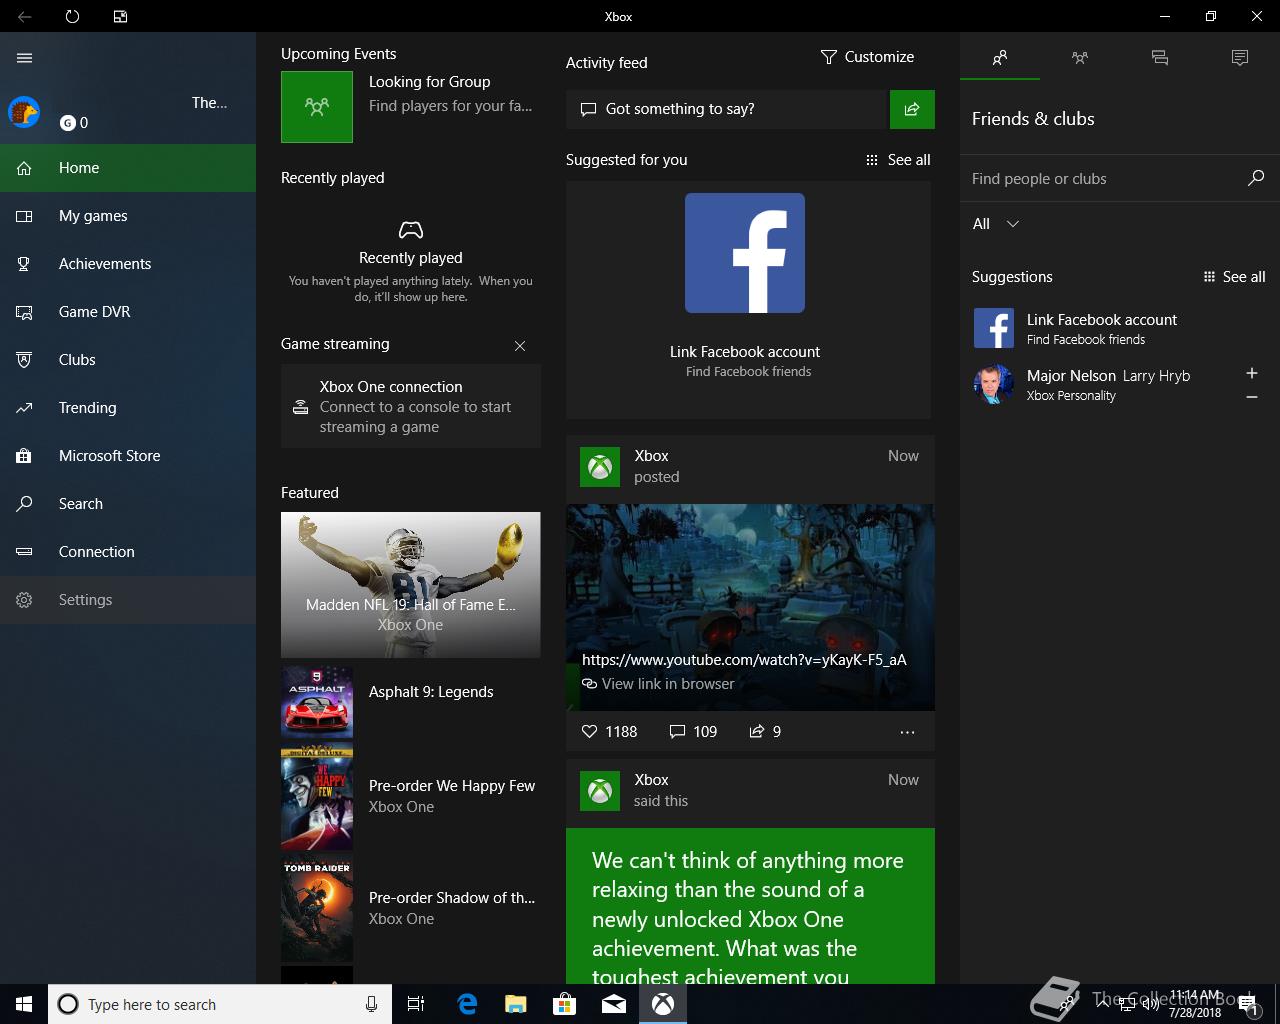Open Achievements page
The height and width of the screenshot is (1024, 1280).
[128, 264]
